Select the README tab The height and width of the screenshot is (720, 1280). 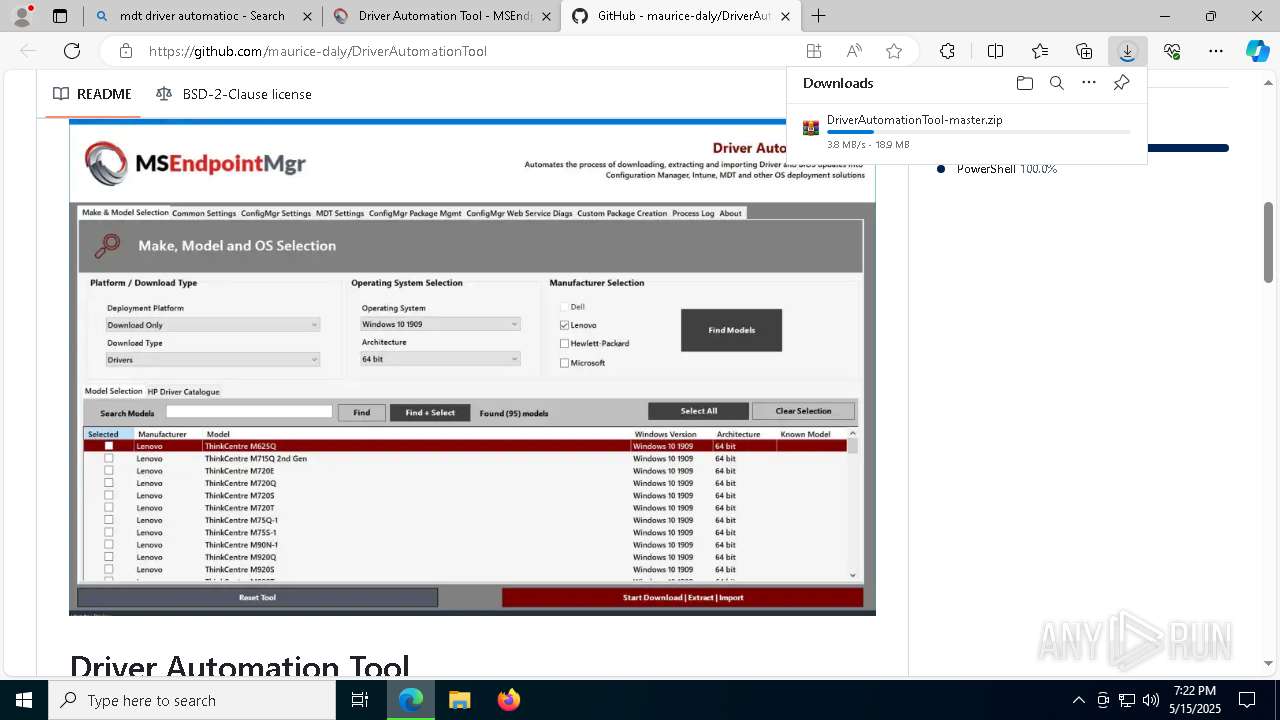(92, 94)
